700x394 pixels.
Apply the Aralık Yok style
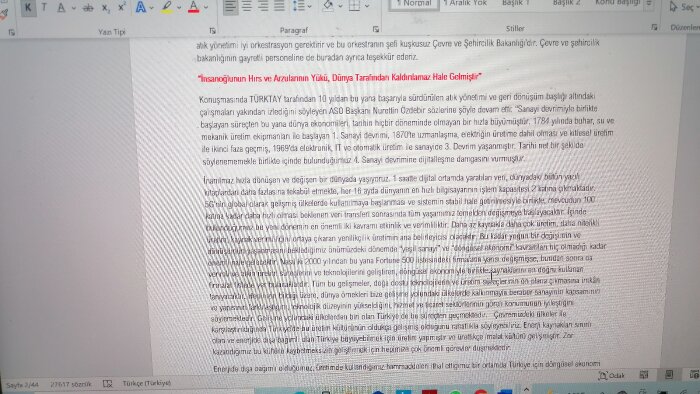point(466,4)
